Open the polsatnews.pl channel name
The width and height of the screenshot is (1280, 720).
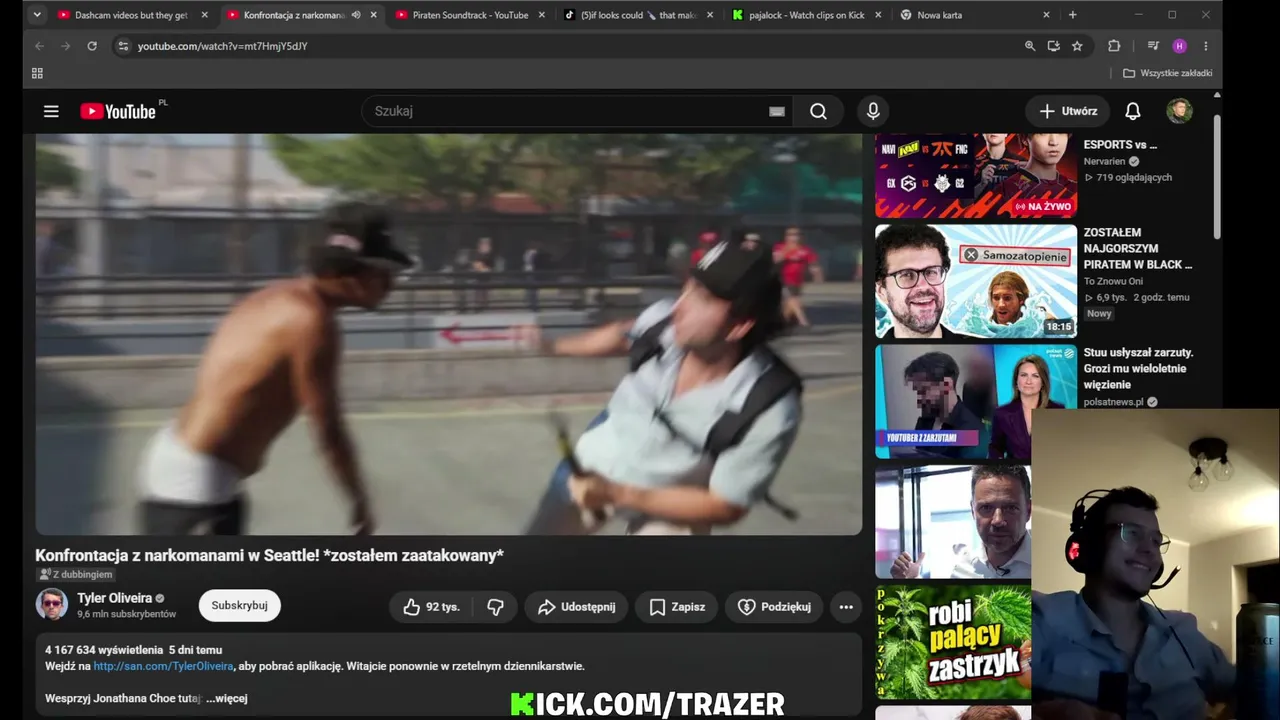(x=1114, y=402)
